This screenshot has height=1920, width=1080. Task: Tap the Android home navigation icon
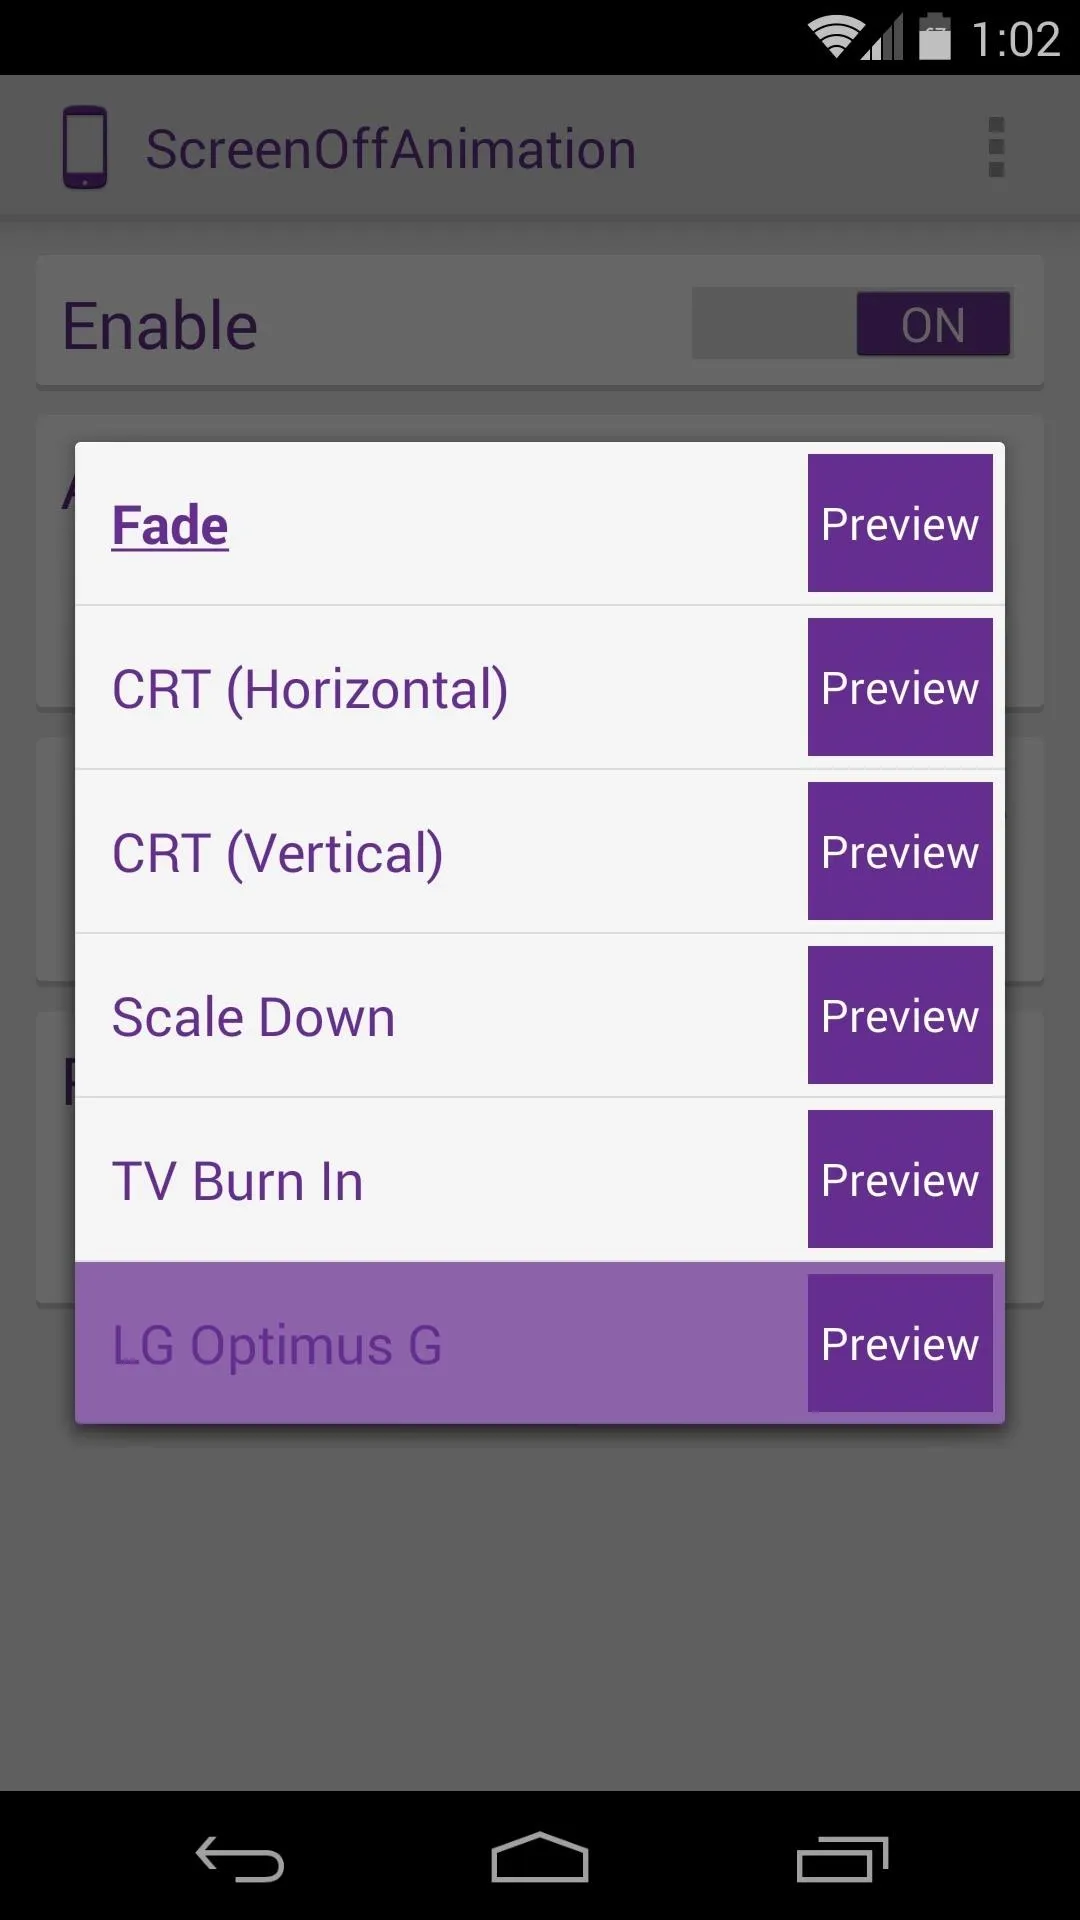pos(540,1857)
